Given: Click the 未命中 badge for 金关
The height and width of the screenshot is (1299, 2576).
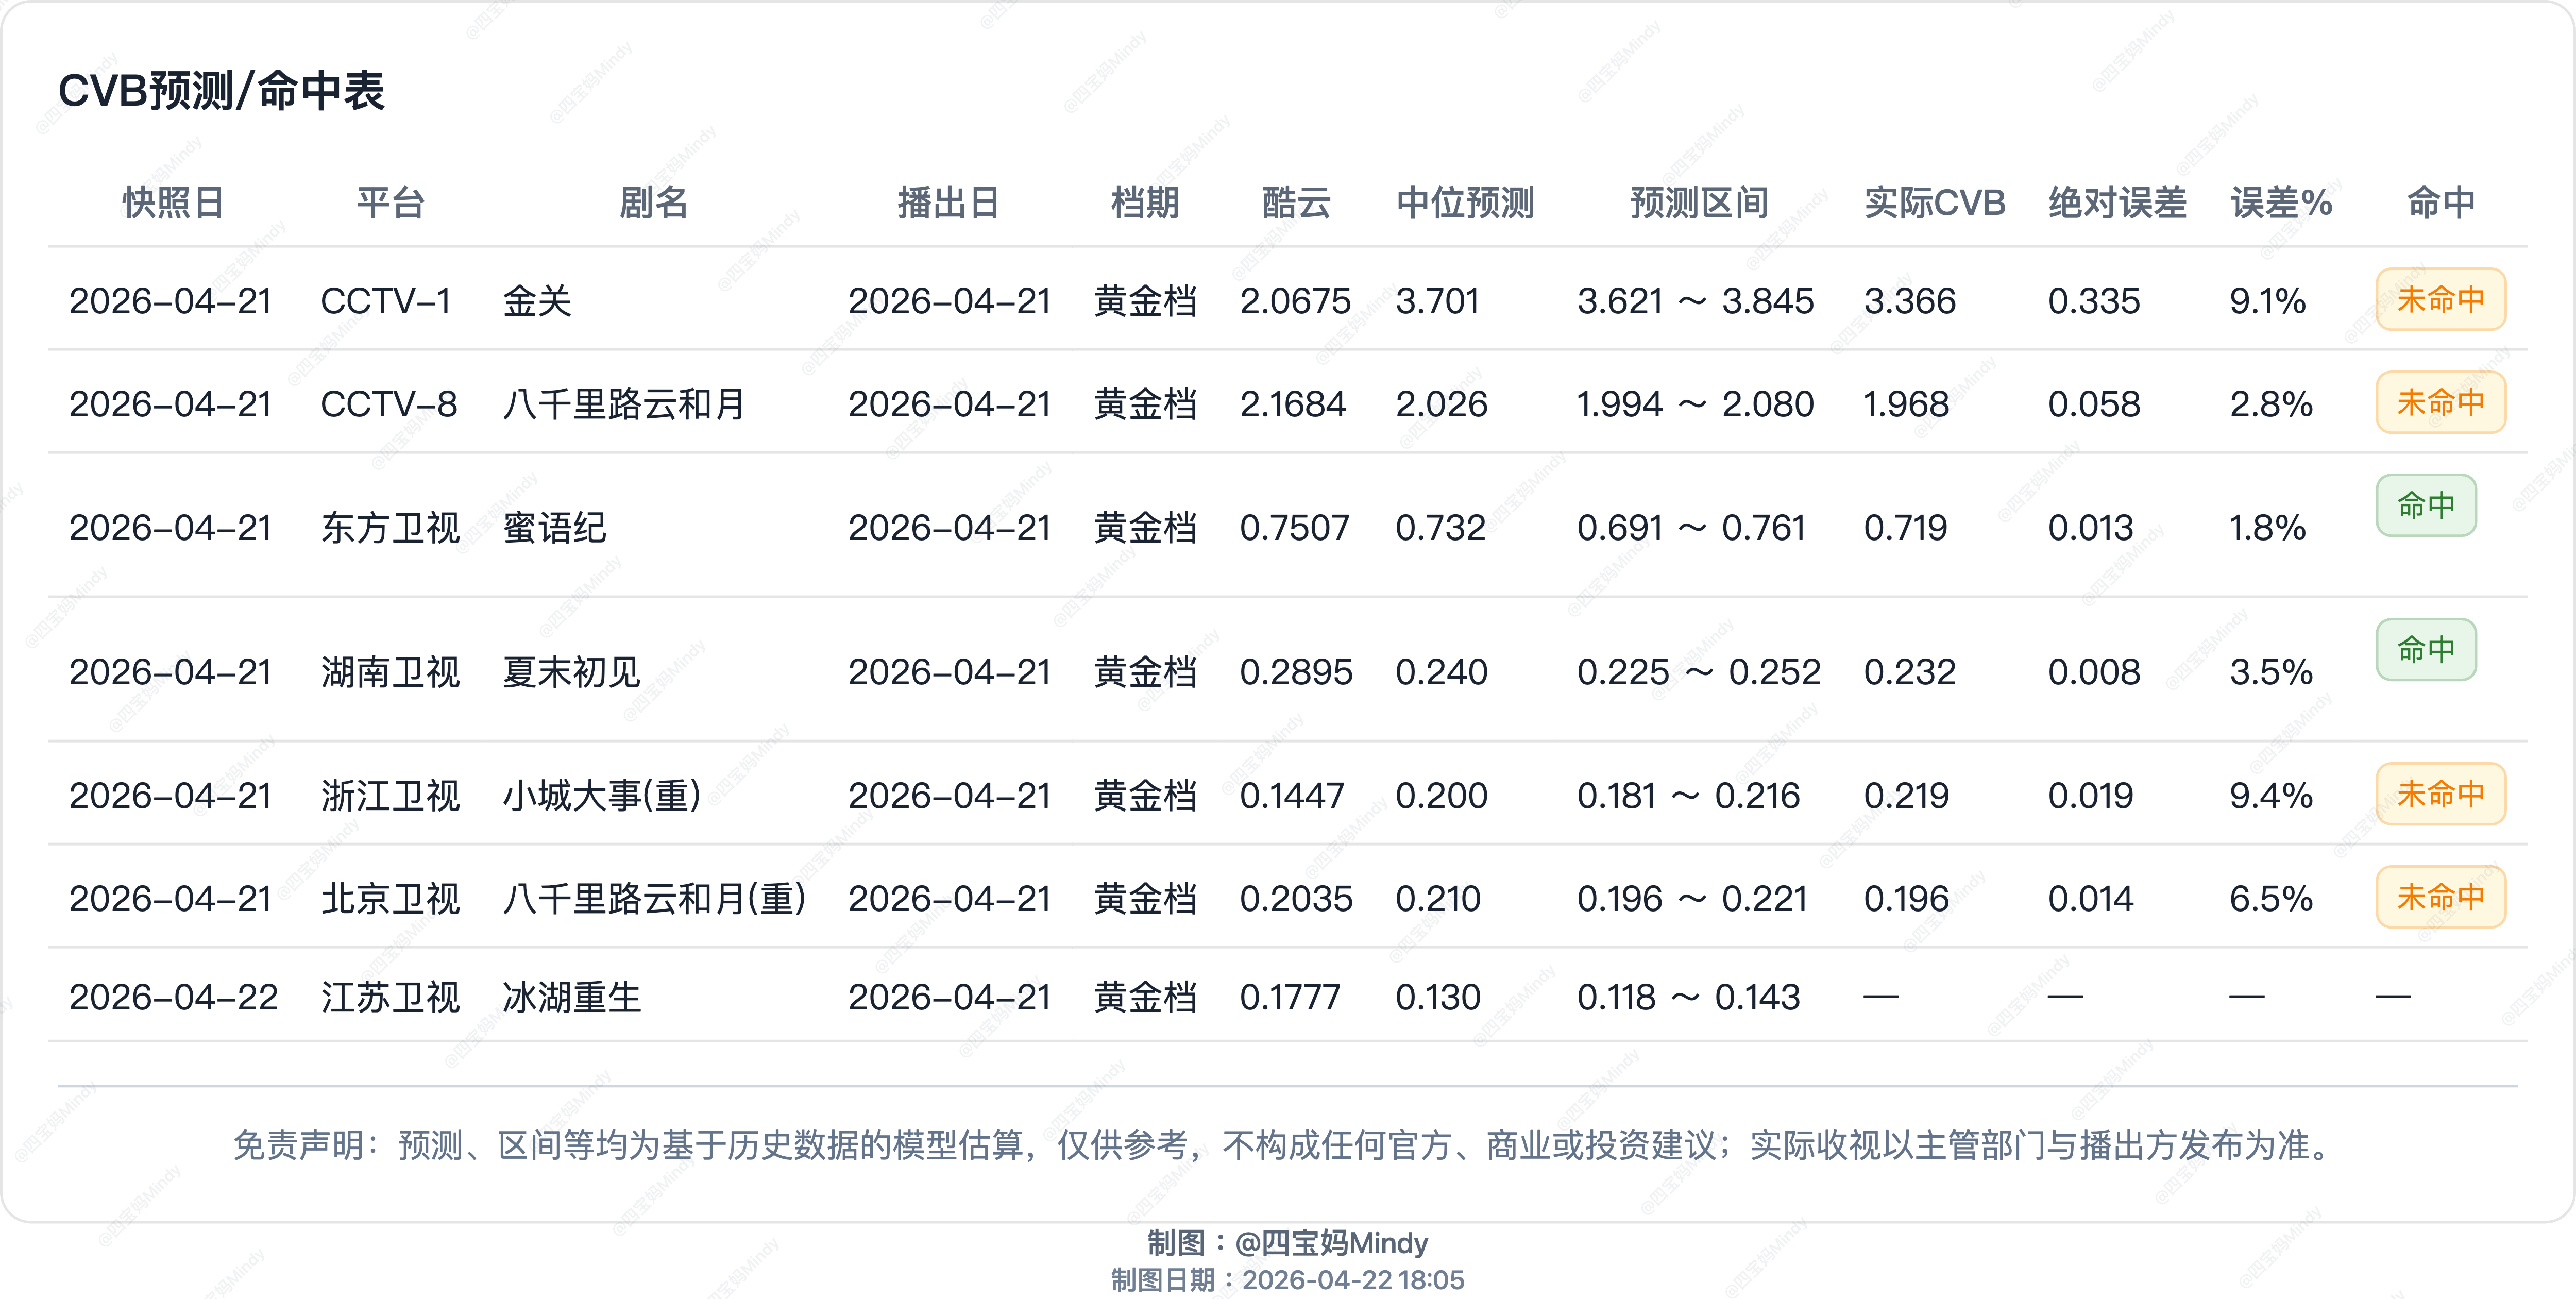Looking at the screenshot, I should (x=2440, y=299).
